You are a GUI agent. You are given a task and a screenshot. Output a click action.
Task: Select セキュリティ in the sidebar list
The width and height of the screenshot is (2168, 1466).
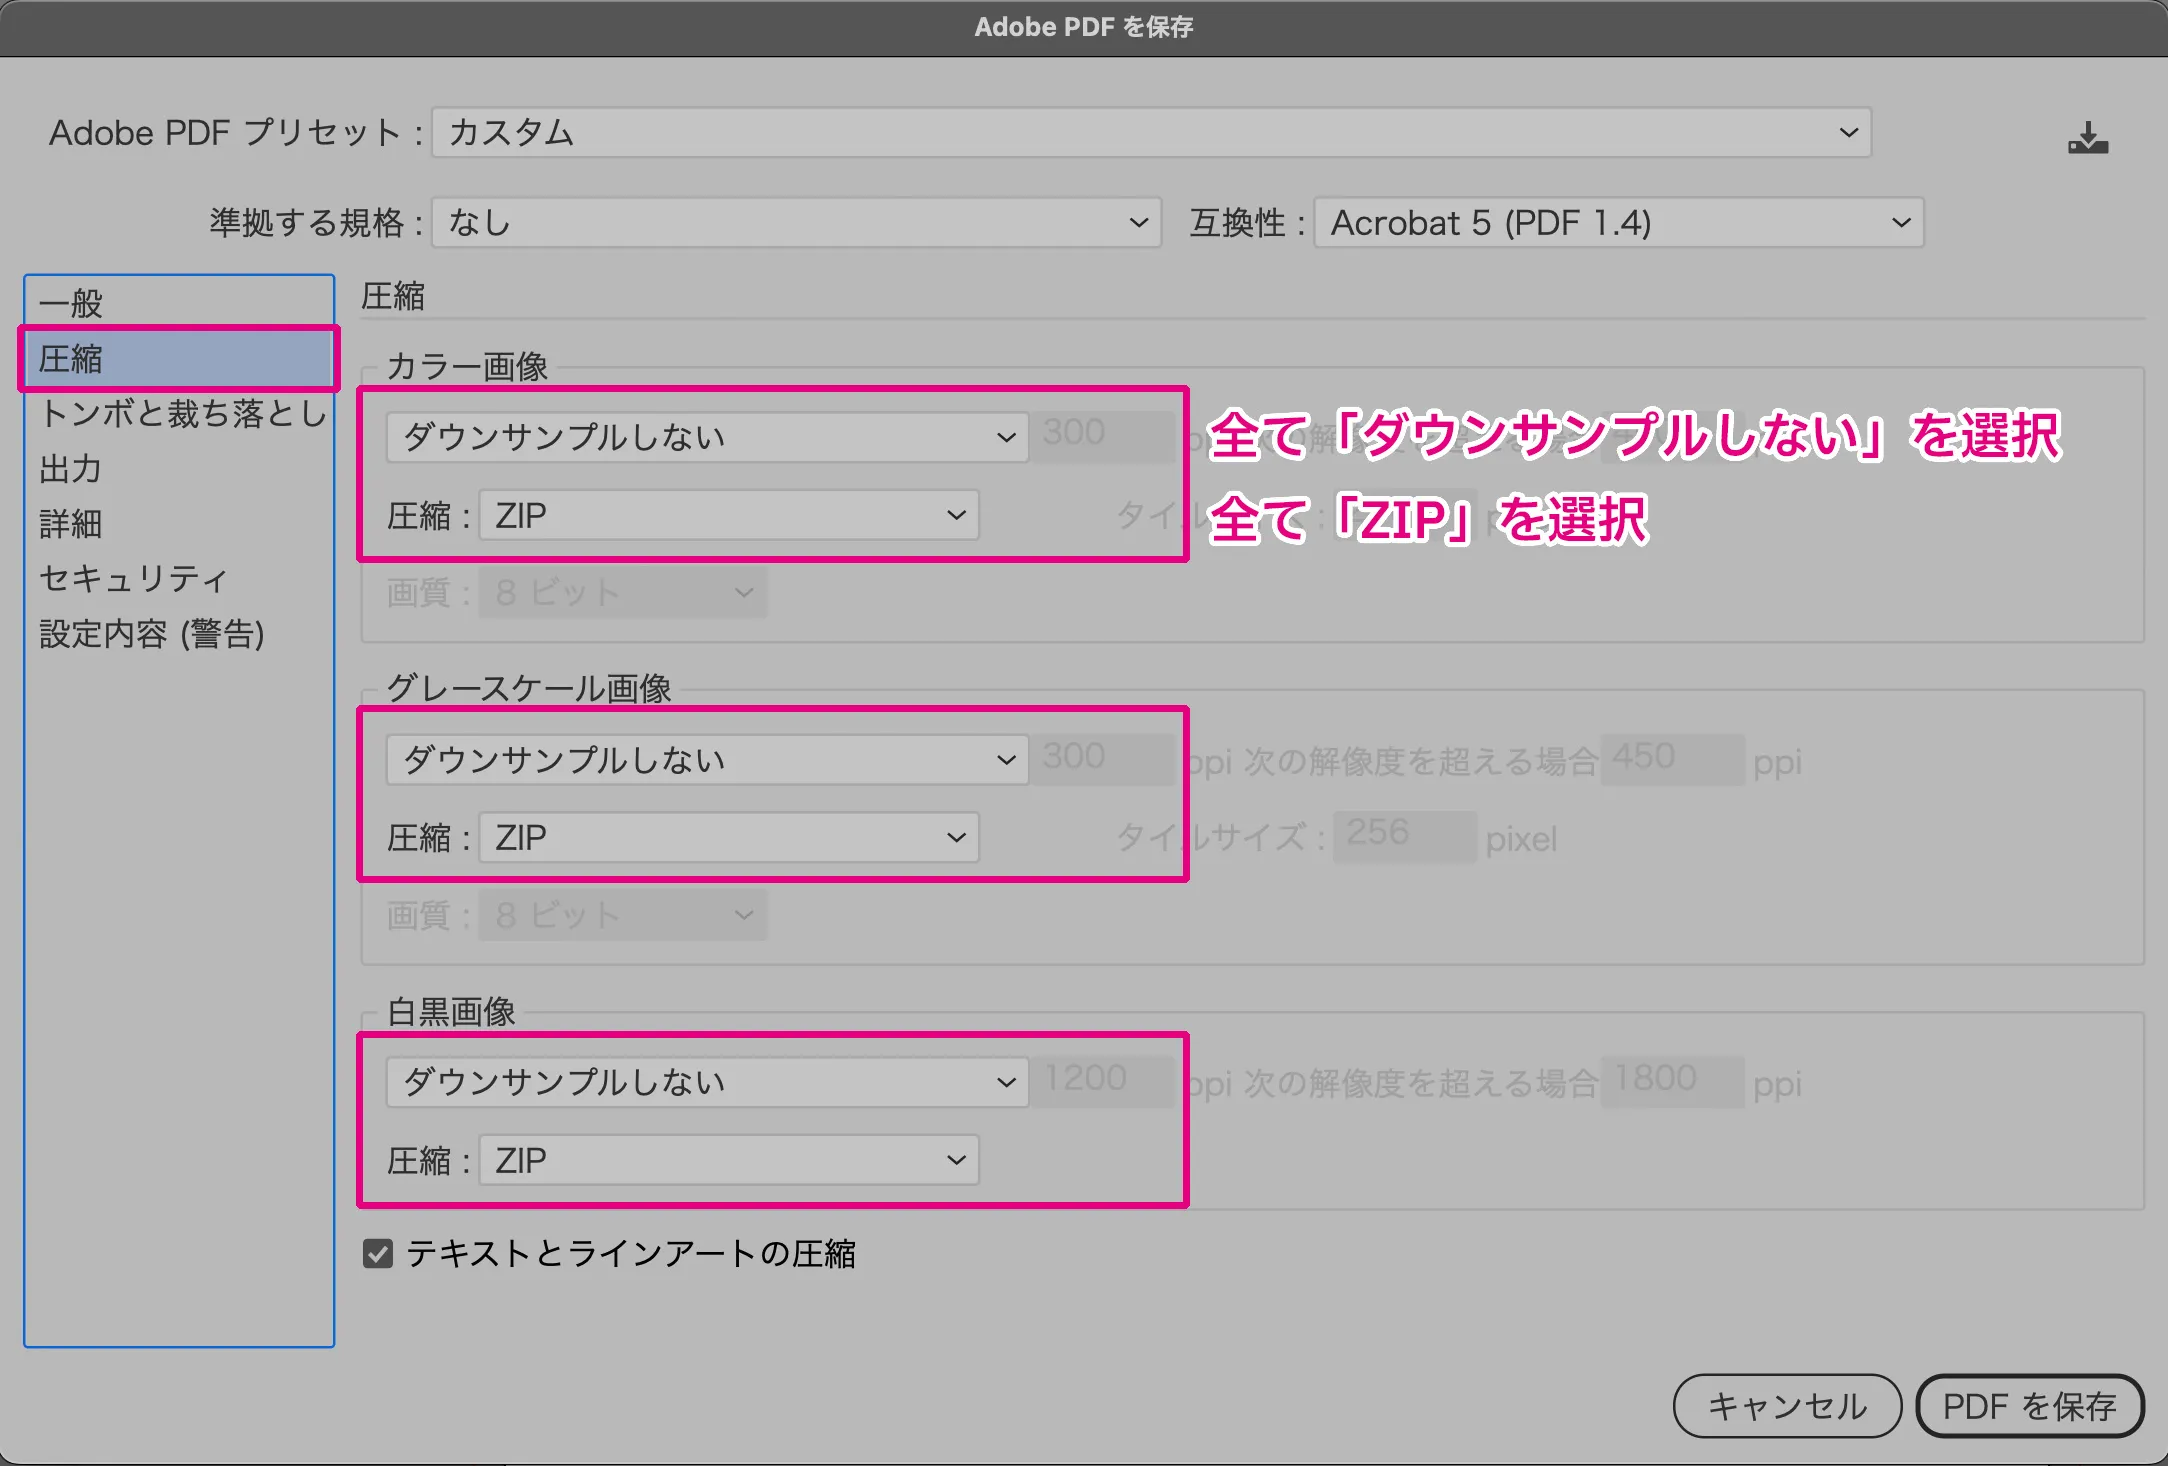[179, 578]
